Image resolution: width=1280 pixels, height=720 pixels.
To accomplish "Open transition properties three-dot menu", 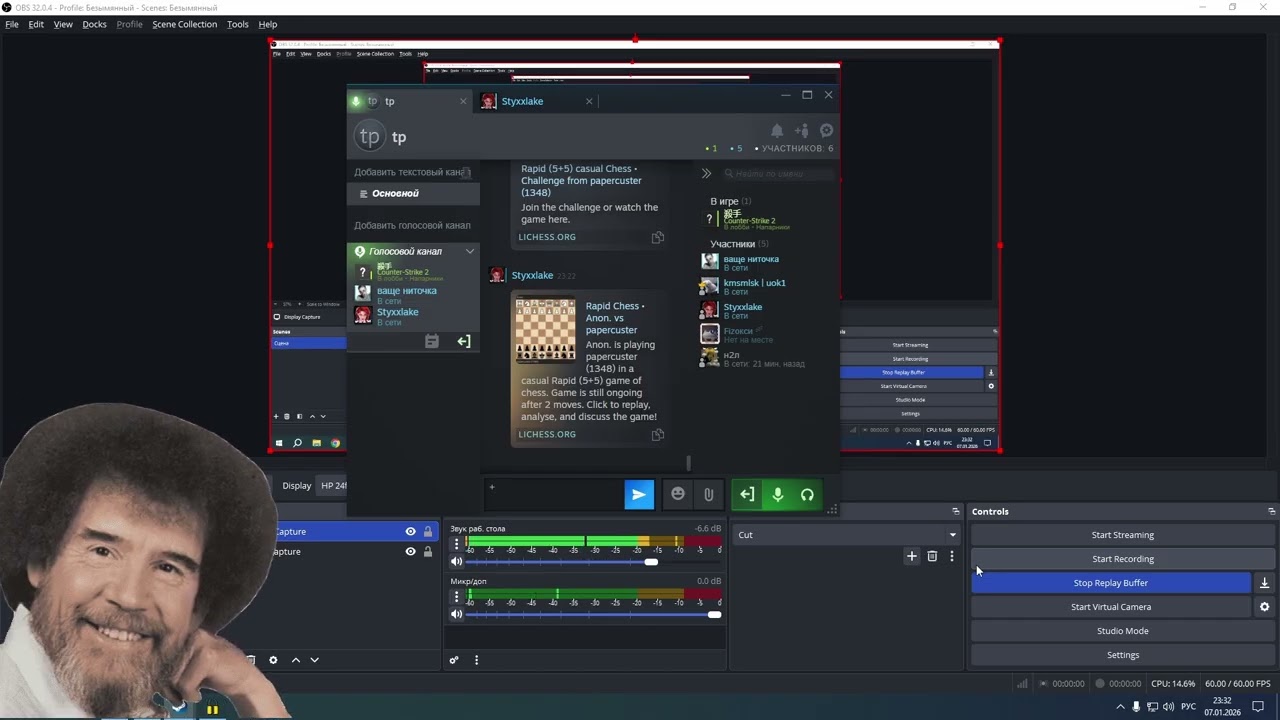I will pyautogui.click(x=952, y=556).
